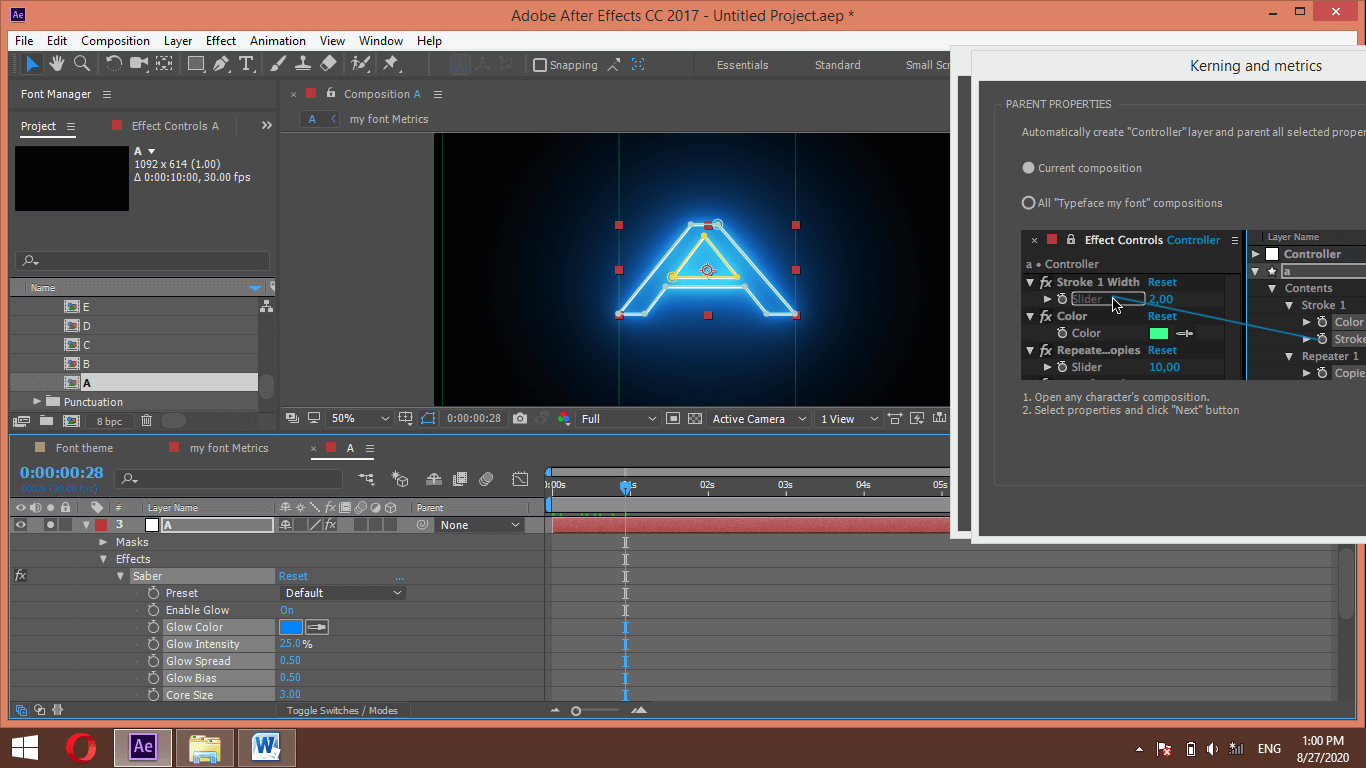Enable Frame Blending for the timeline

pos(459,479)
